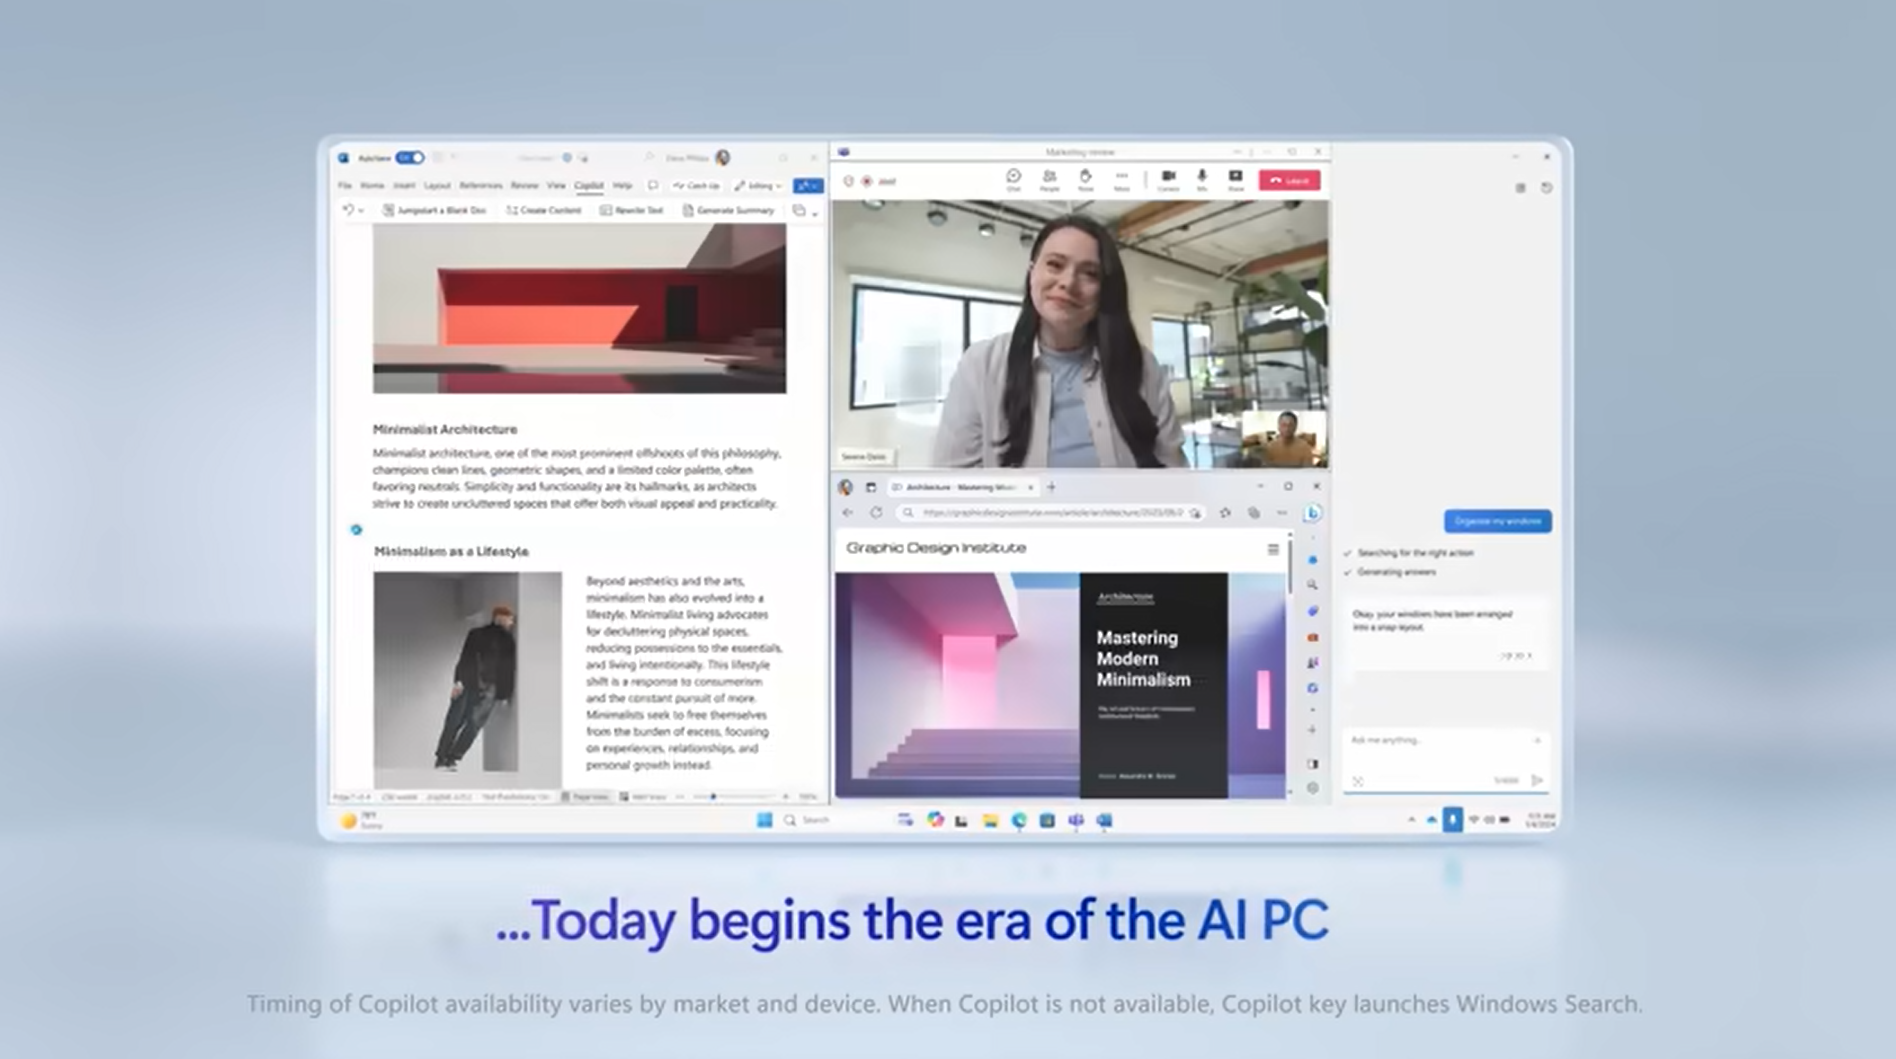Image resolution: width=1896 pixels, height=1059 pixels.
Task: Expand the Editing mode dropdown
Action: [758, 185]
